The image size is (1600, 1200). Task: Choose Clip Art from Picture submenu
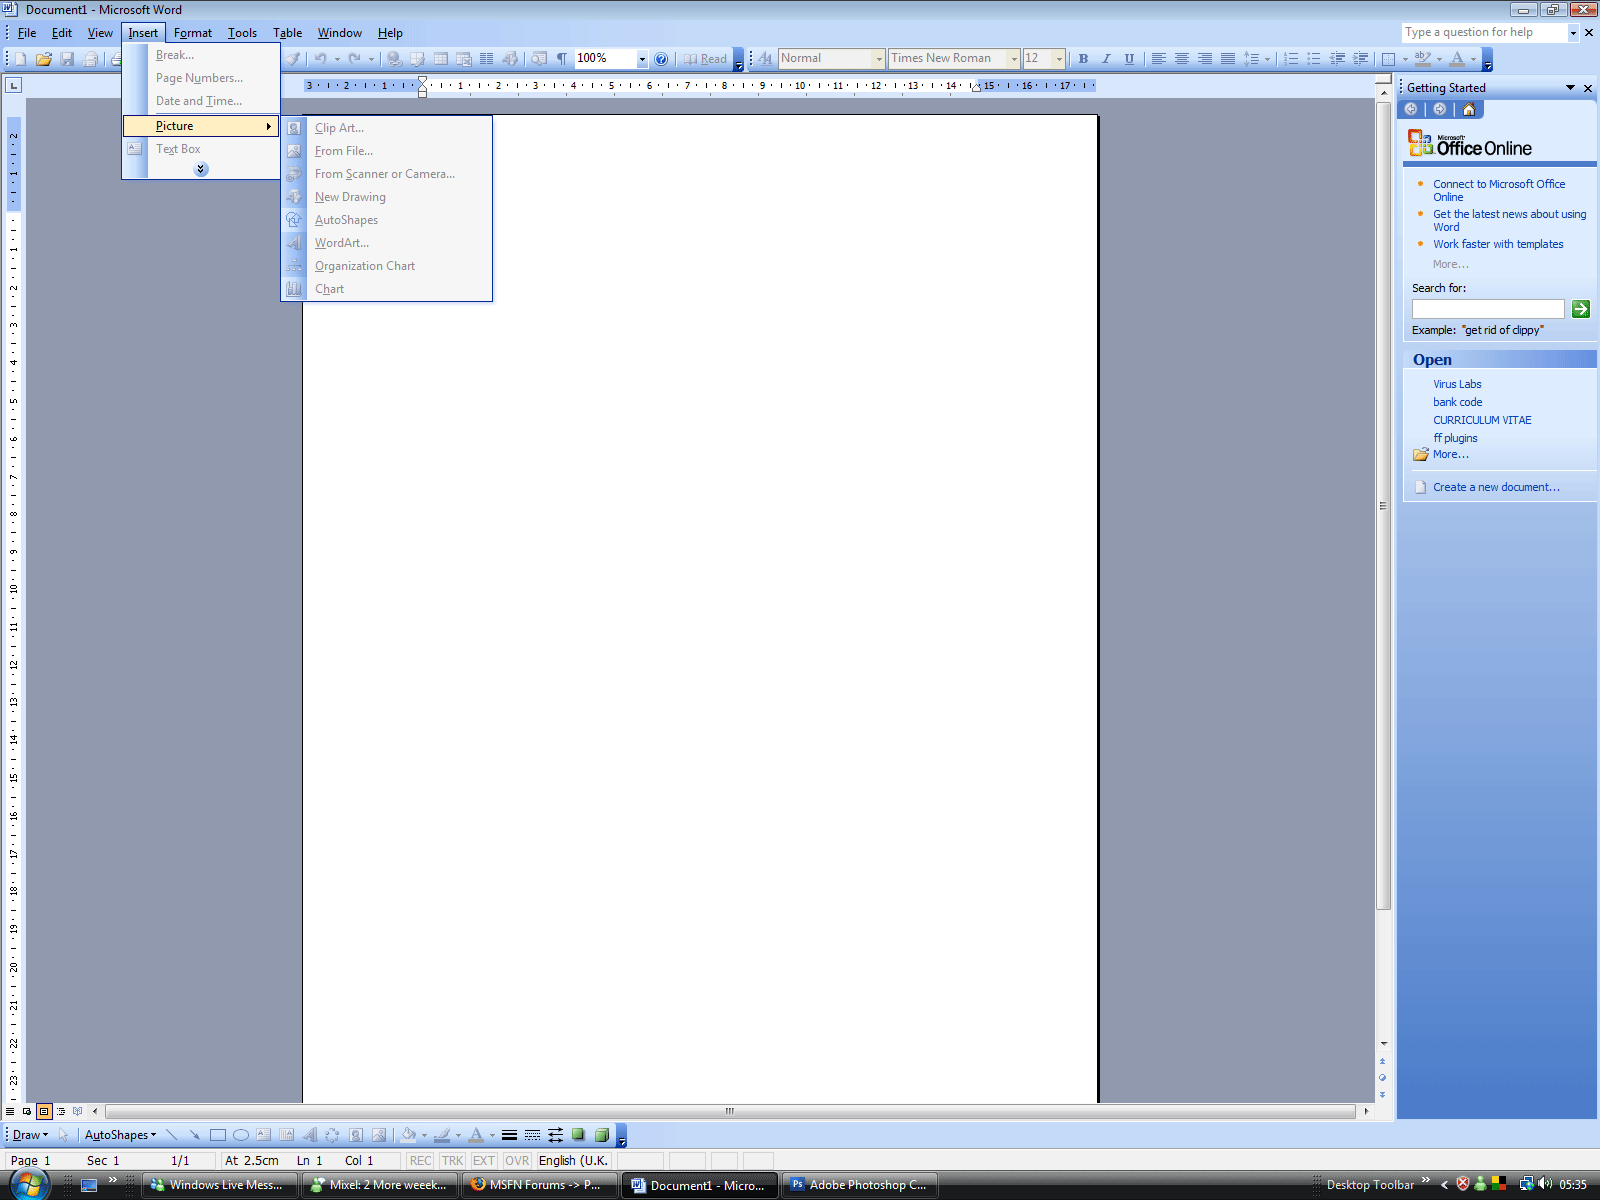point(387,128)
